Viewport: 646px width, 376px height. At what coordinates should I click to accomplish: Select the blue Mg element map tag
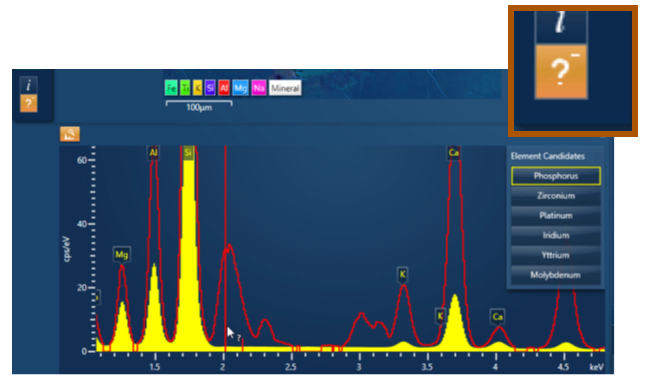[241, 88]
